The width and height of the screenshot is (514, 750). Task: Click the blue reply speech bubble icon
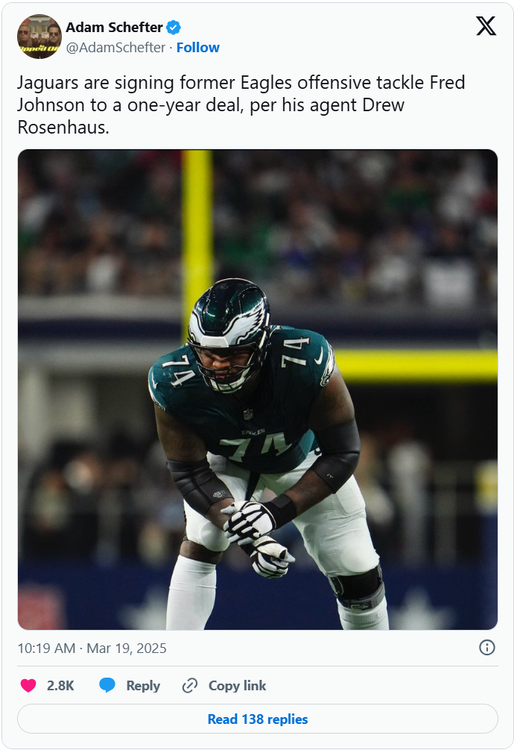pyautogui.click(x=107, y=685)
